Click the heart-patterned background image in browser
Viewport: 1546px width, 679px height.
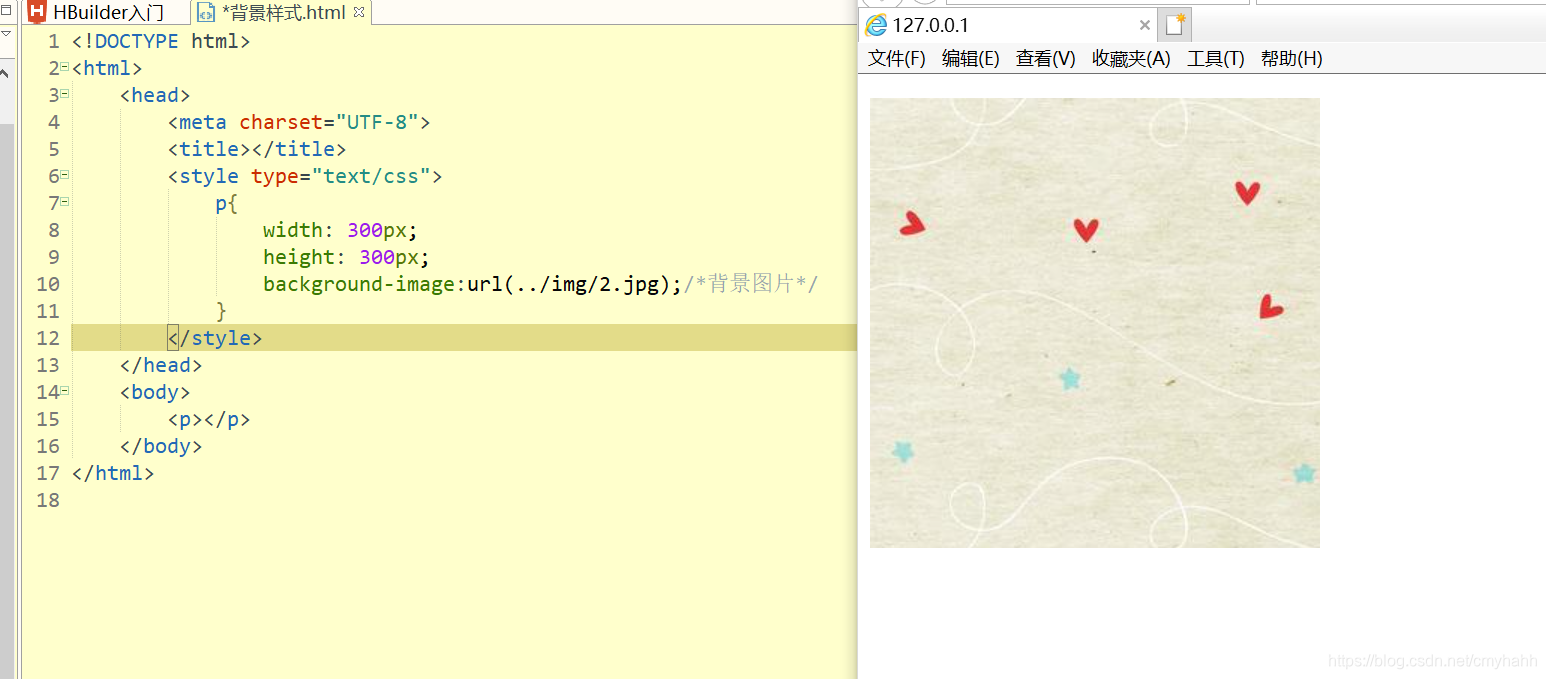pyautogui.click(x=1095, y=323)
